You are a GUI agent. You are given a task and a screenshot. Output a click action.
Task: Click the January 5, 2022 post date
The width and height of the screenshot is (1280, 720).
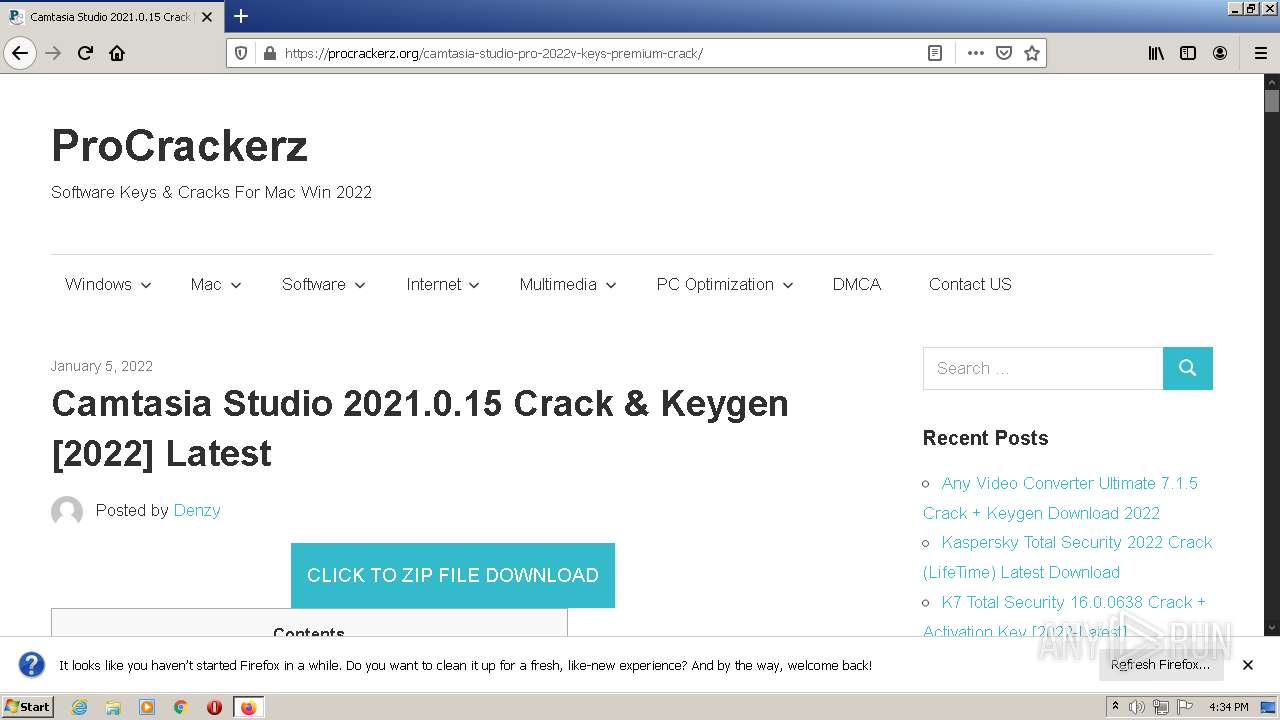coord(102,366)
